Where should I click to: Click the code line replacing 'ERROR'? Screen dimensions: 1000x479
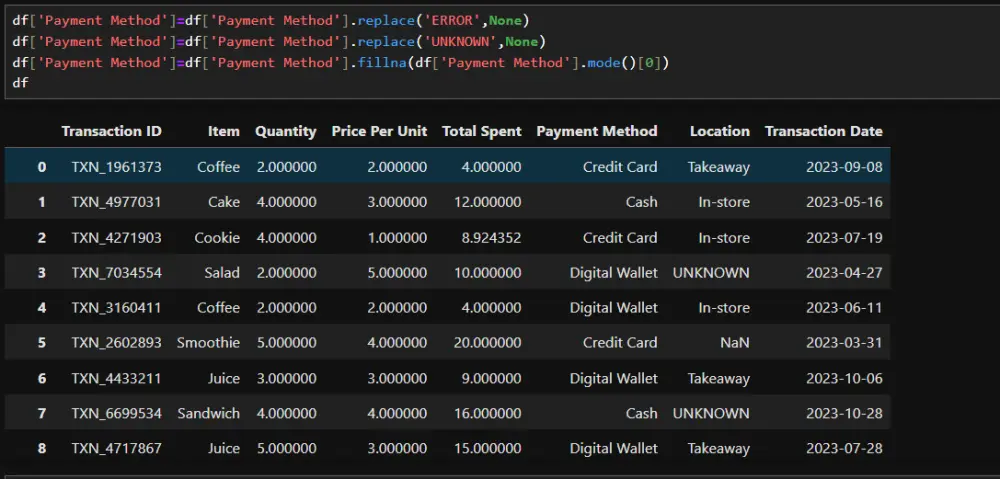pyautogui.click(x=271, y=20)
